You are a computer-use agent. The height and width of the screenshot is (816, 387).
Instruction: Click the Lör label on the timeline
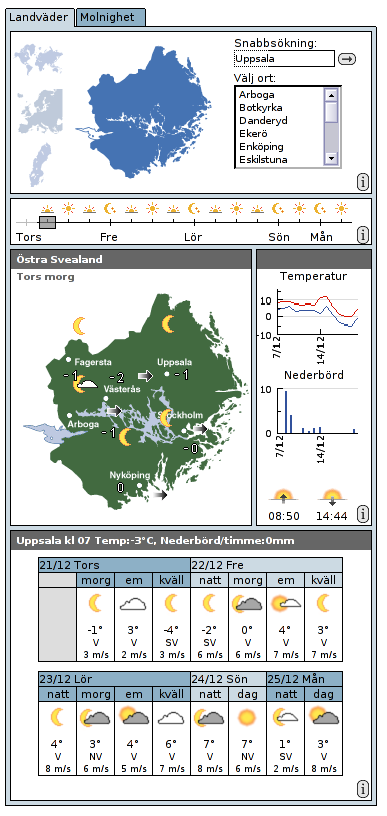coord(193,237)
